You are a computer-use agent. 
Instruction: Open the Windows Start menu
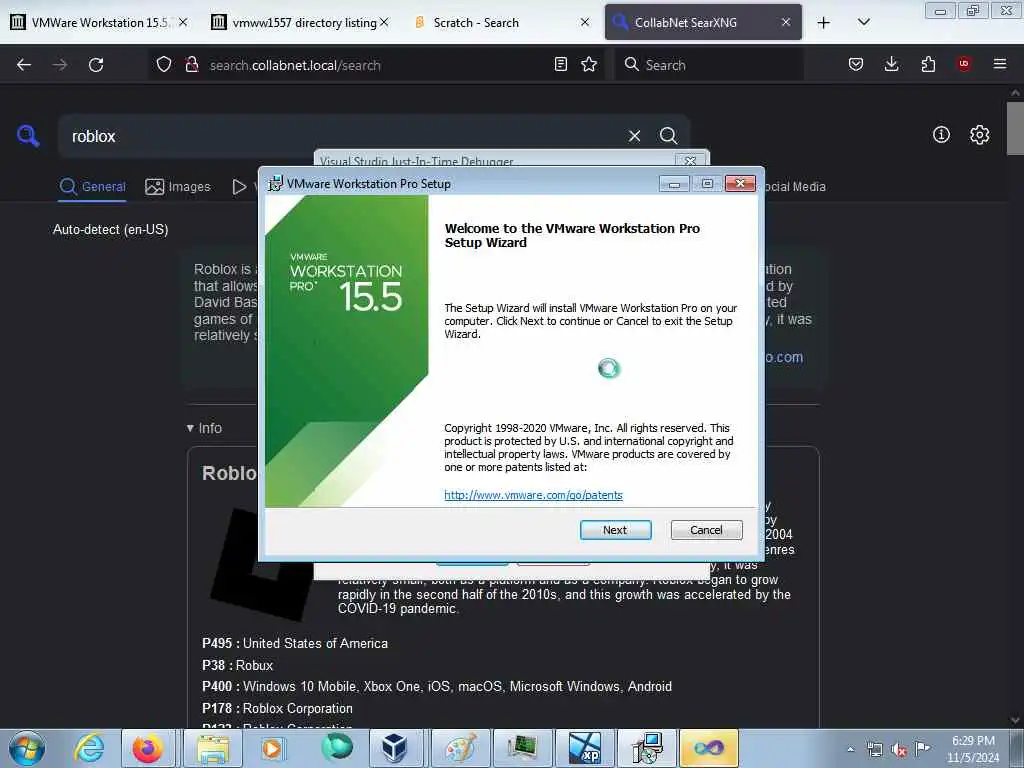pyautogui.click(x=27, y=748)
